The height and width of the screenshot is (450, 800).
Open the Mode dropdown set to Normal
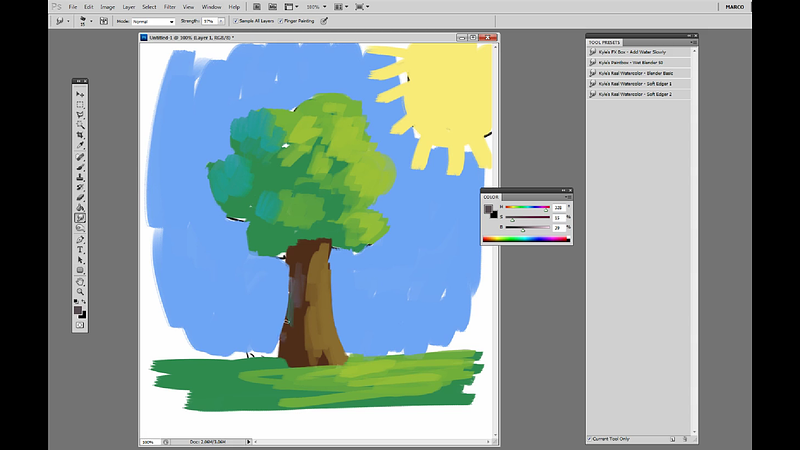[x=154, y=20]
